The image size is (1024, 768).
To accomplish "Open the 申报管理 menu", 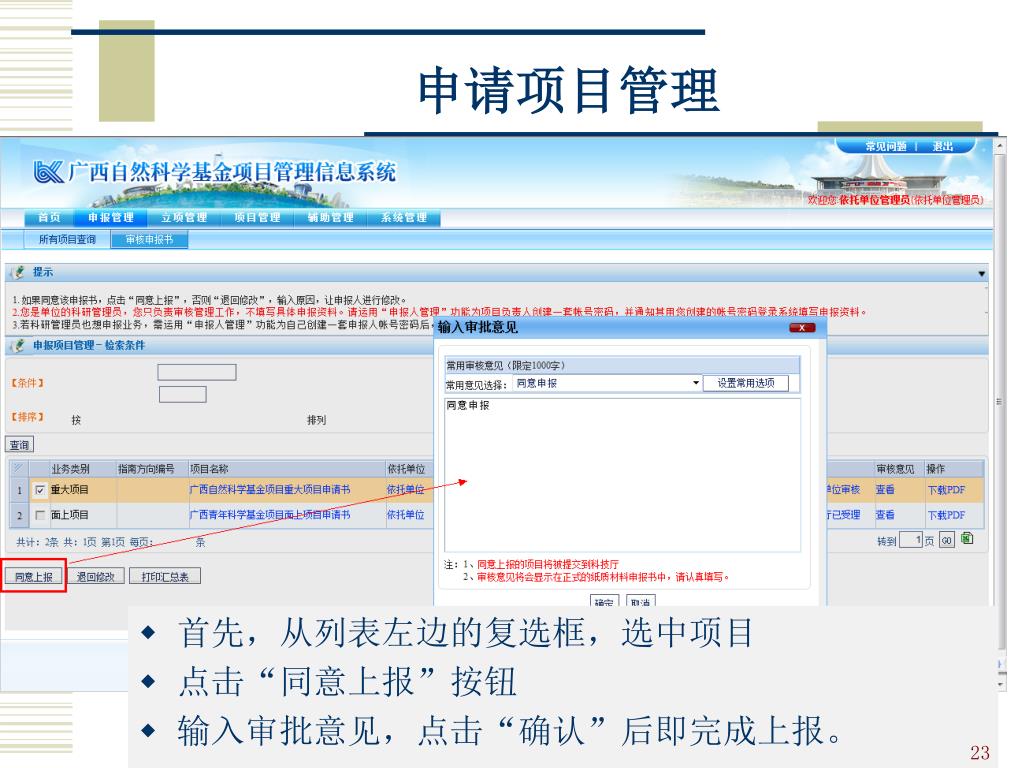I will [110, 217].
